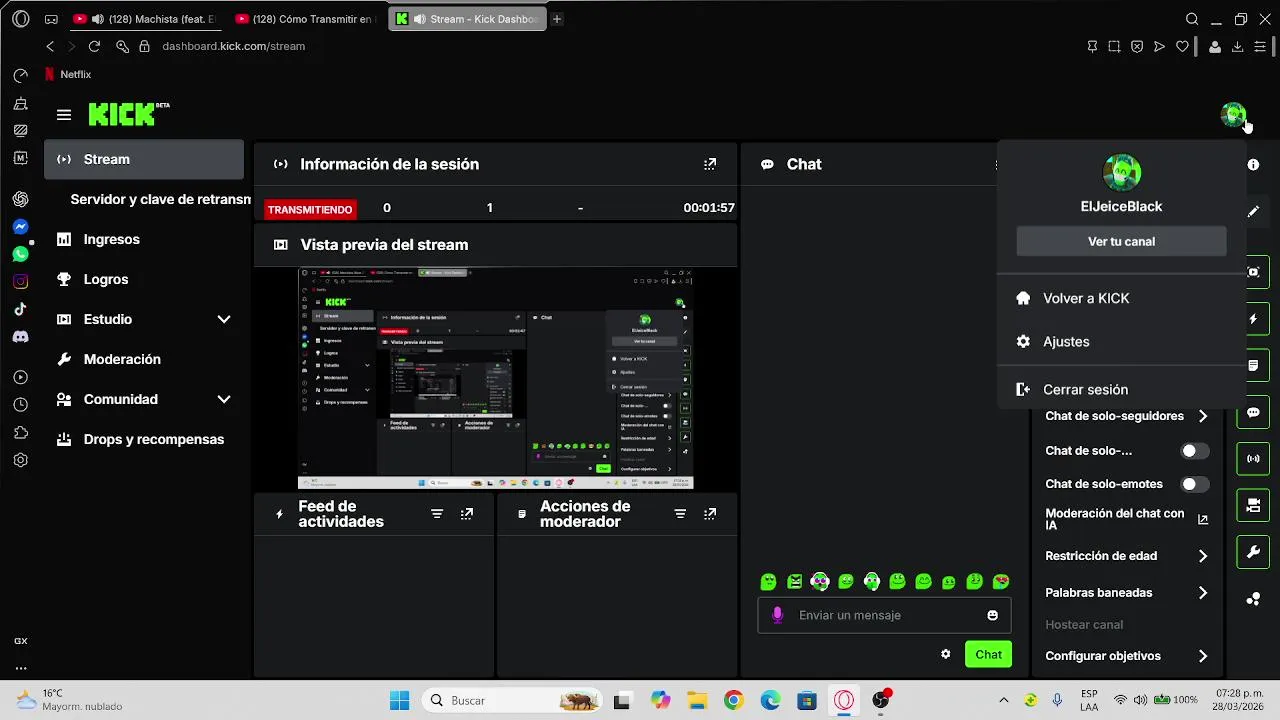Click the lightning bolt shortcut in right toolbar

(x=1253, y=319)
